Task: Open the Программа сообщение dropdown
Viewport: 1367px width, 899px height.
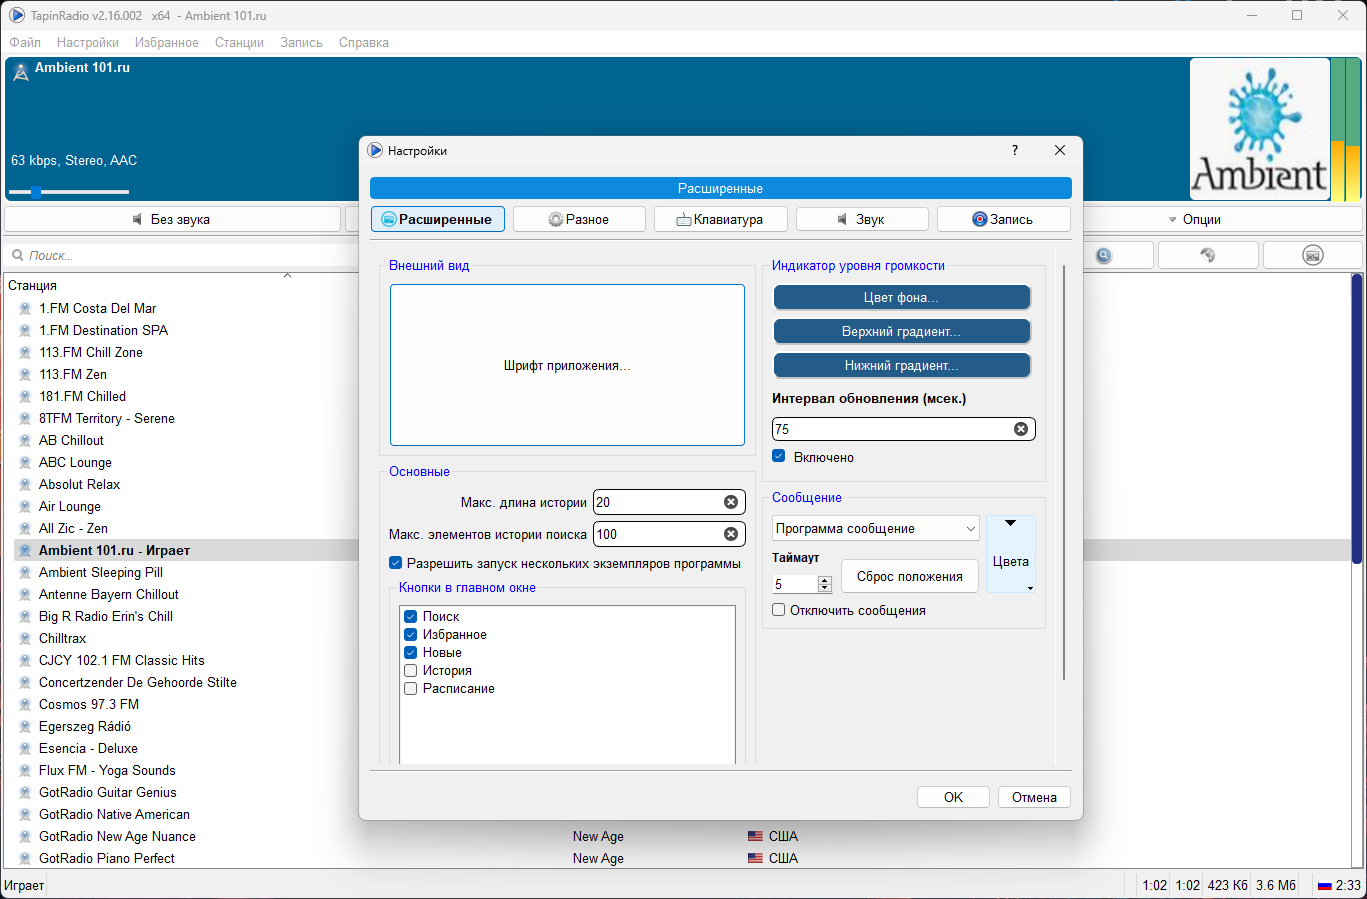Action: (x=876, y=528)
